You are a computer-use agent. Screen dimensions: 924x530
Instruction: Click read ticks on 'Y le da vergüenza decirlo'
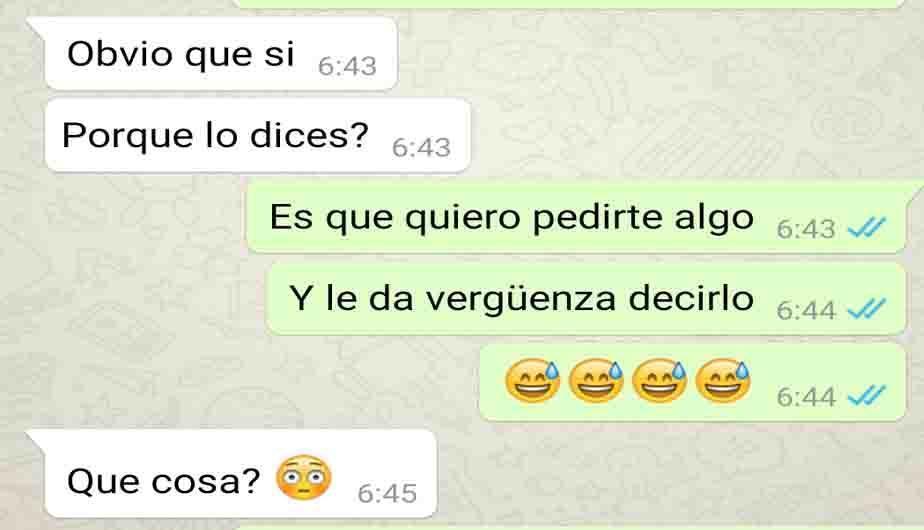[x=867, y=309]
